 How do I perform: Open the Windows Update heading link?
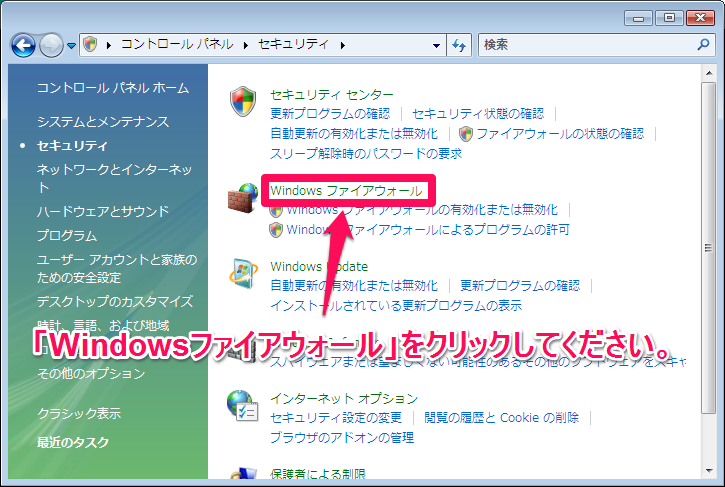[319, 267]
